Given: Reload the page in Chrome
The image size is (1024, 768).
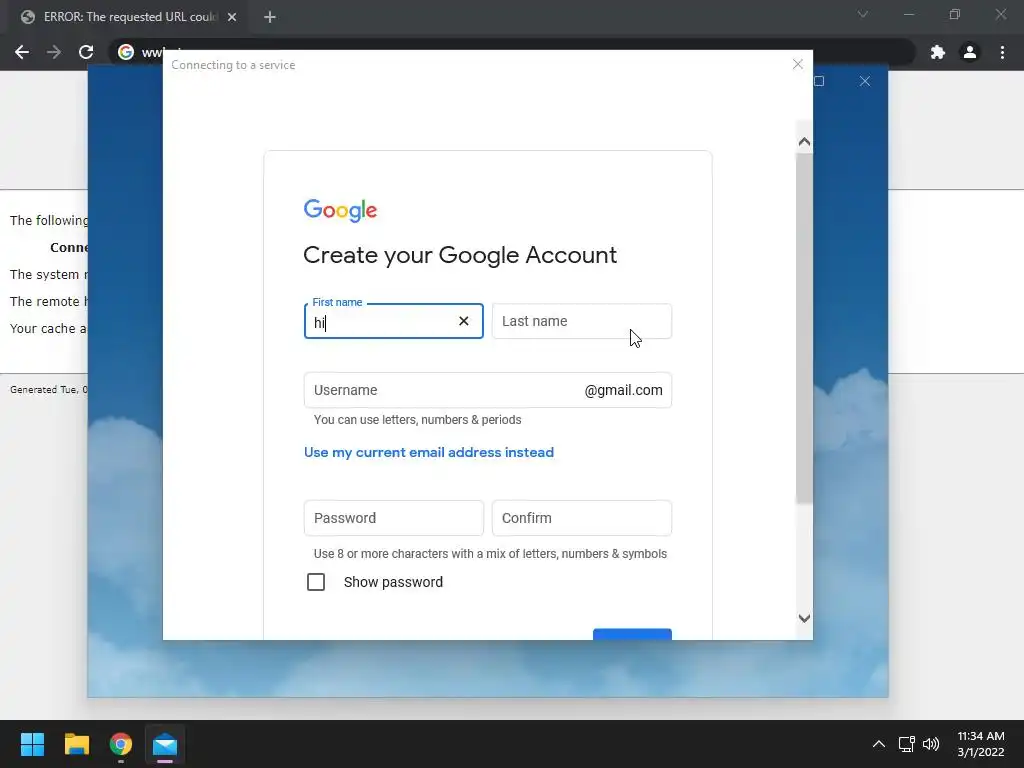Looking at the screenshot, I should tap(86, 52).
